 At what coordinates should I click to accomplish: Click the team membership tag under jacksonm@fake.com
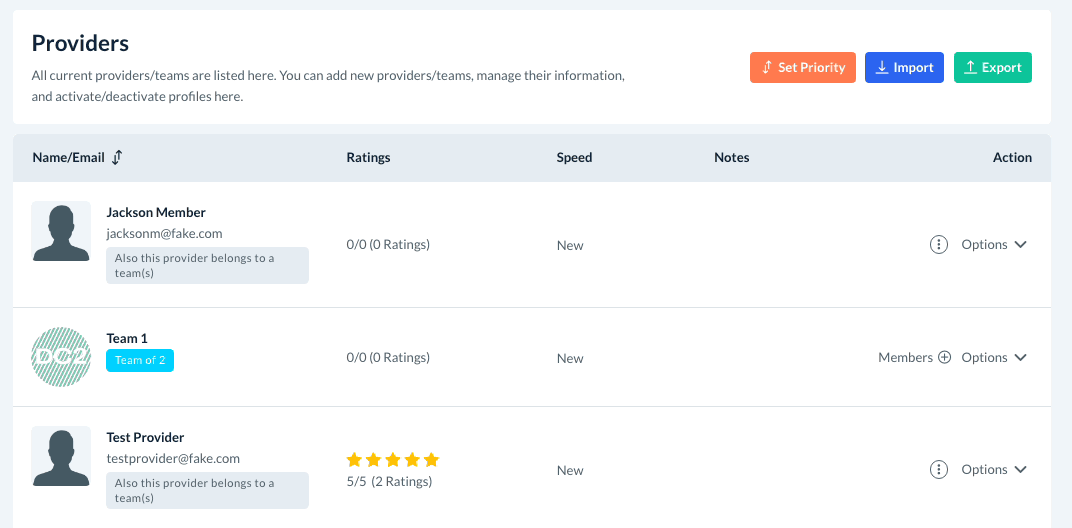(207, 265)
